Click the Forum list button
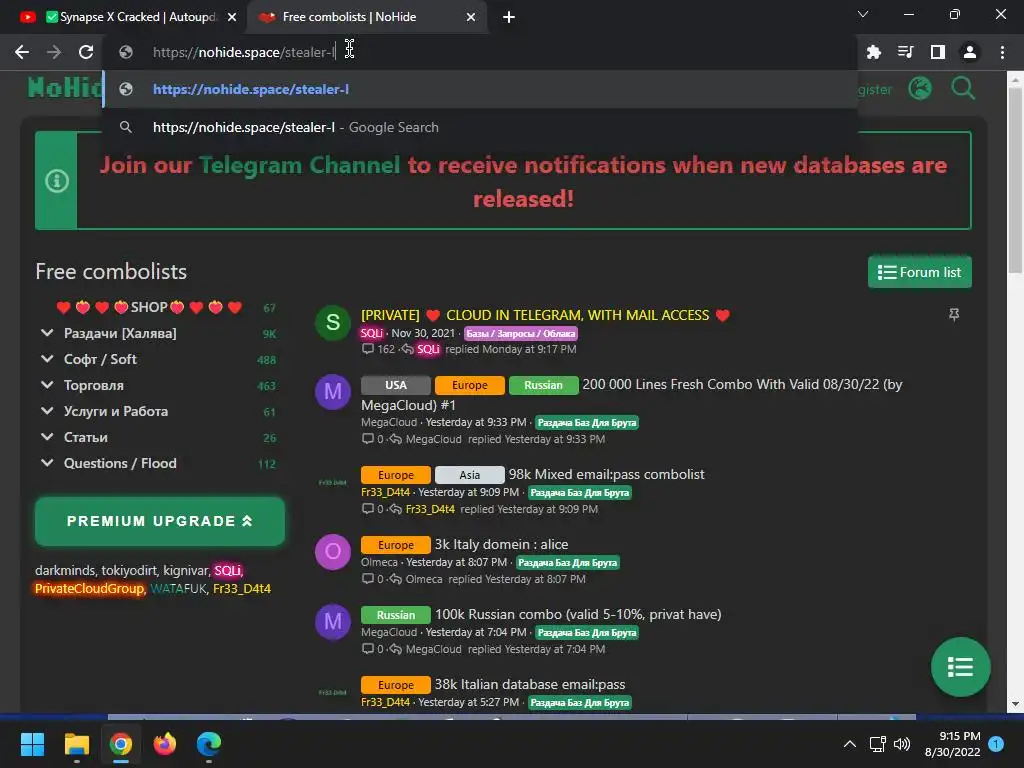The image size is (1024, 768). [x=920, y=272]
